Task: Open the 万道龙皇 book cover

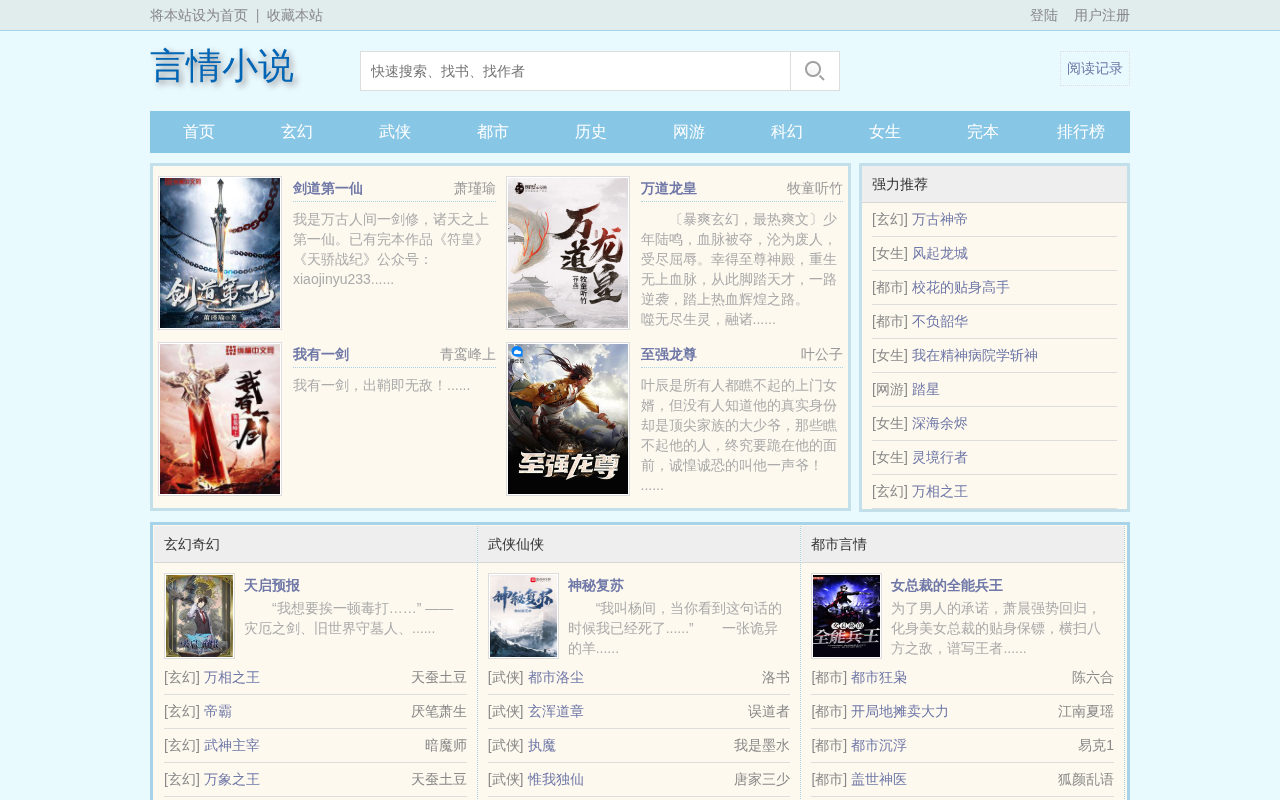Action: tap(568, 253)
